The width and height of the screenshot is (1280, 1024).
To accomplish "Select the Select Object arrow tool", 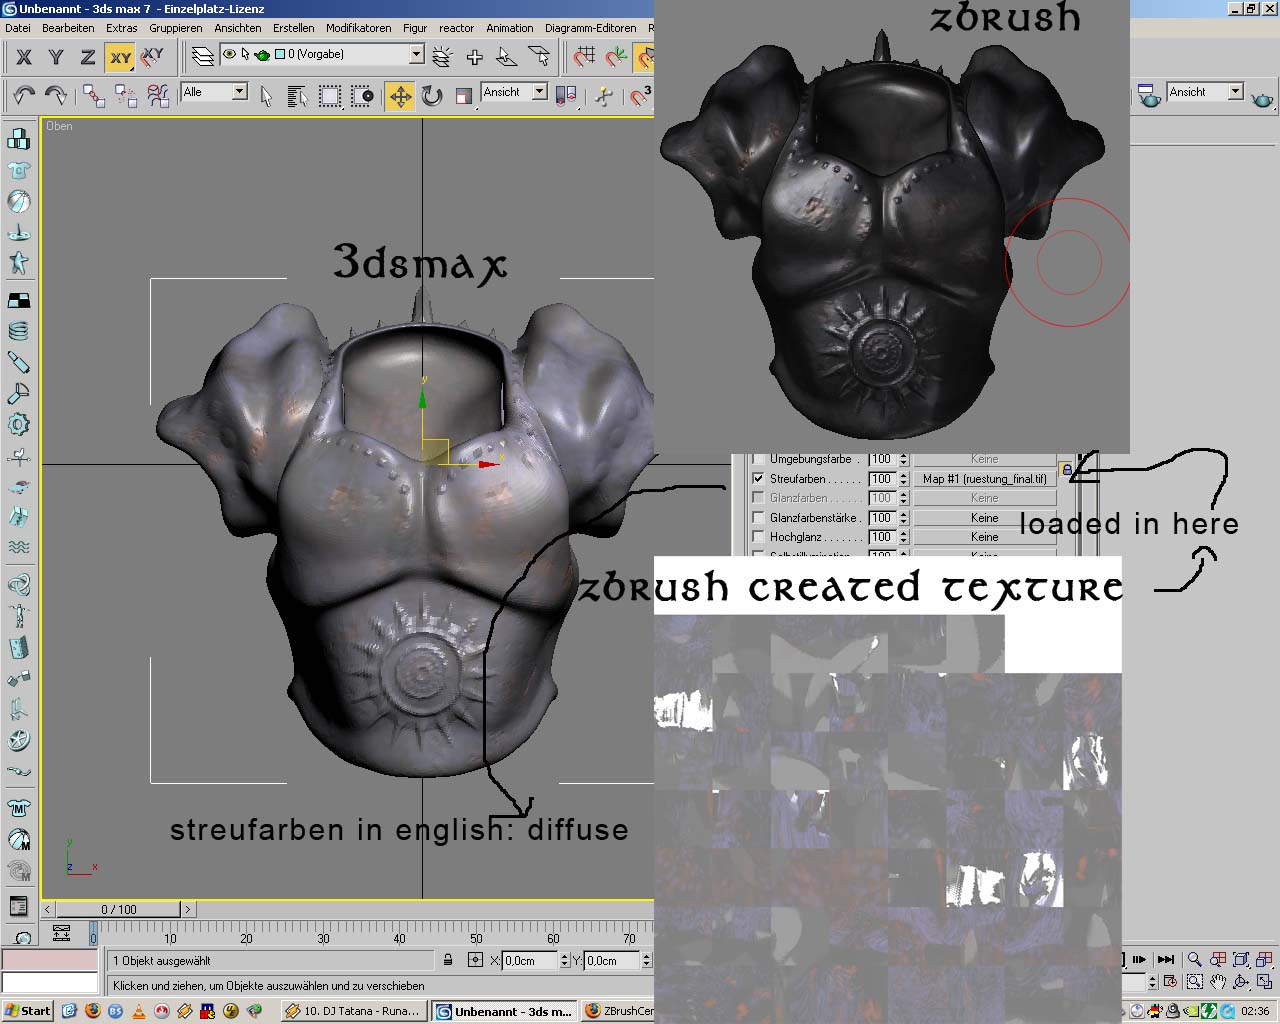I will click(265, 93).
